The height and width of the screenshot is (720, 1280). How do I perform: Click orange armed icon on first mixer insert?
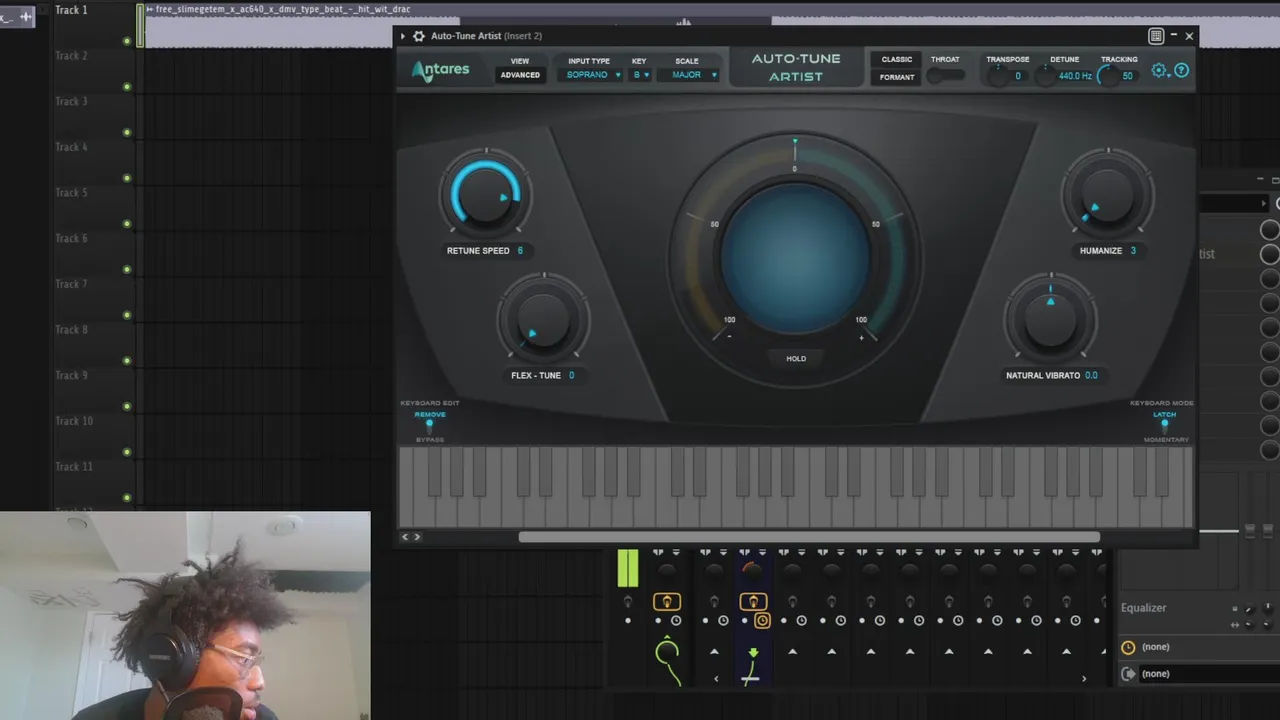pos(667,602)
